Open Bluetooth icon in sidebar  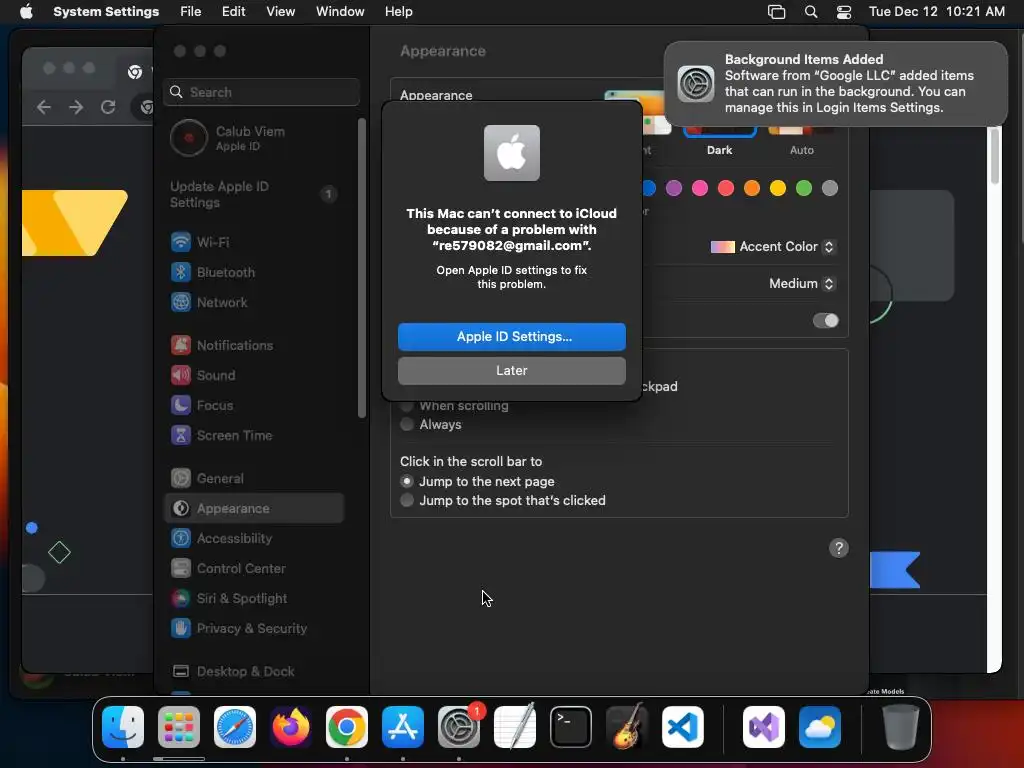(x=181, y=272)
